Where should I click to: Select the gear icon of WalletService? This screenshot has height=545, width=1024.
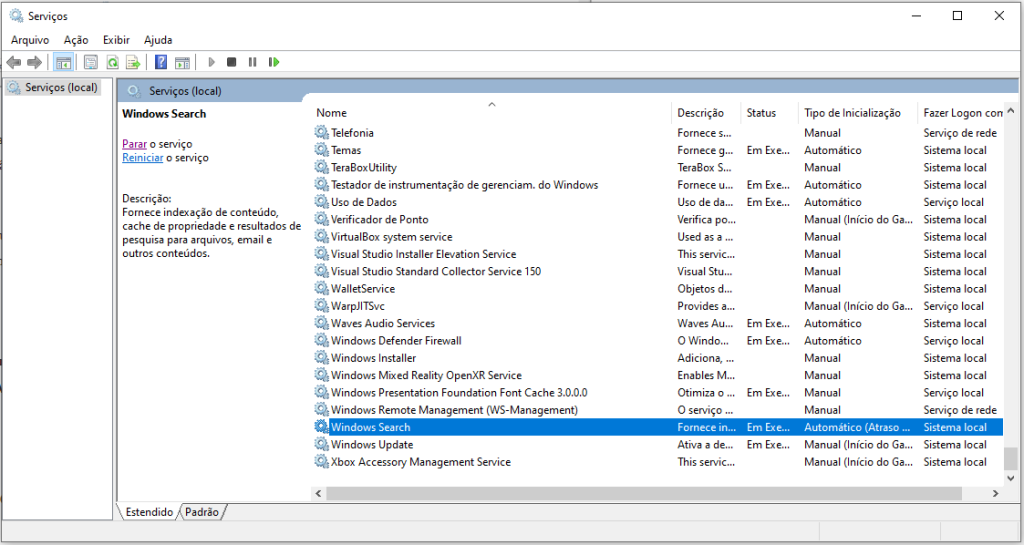point(321,288)
